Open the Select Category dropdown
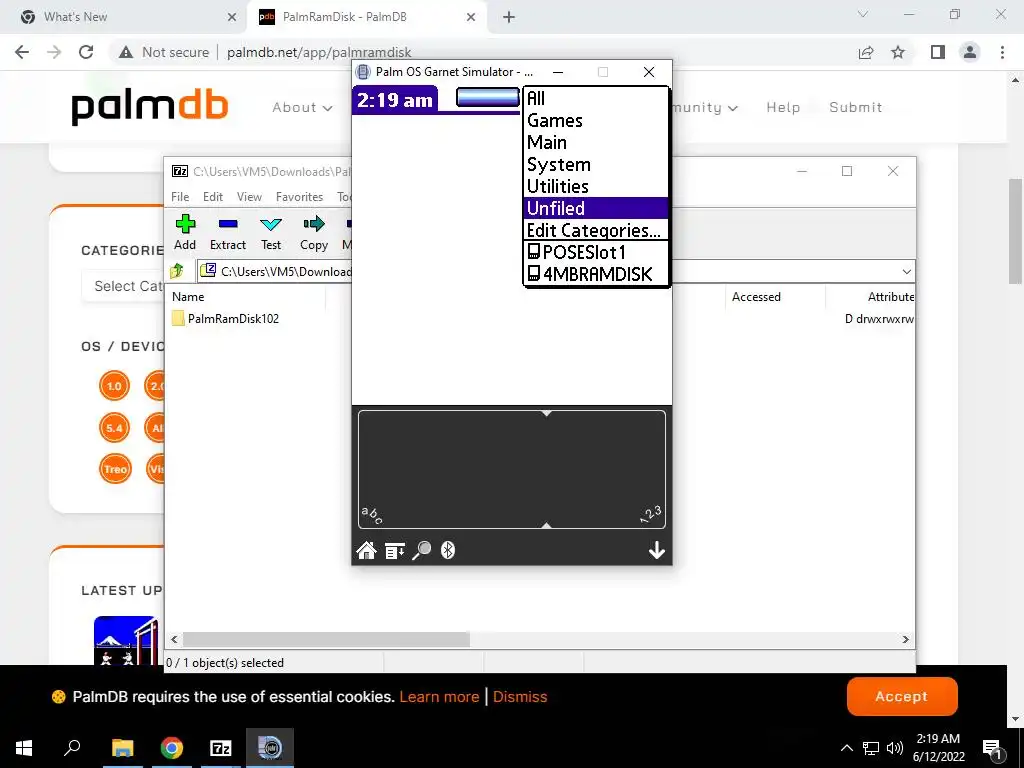Image resolution: width=1024 pixels, height=768 pixels. click(x=125, y=286)
